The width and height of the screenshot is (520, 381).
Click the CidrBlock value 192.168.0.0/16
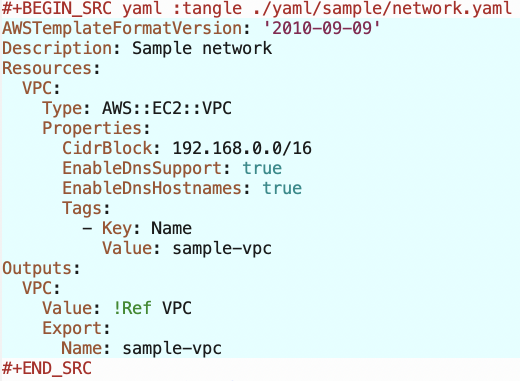(x=242, y=148)
